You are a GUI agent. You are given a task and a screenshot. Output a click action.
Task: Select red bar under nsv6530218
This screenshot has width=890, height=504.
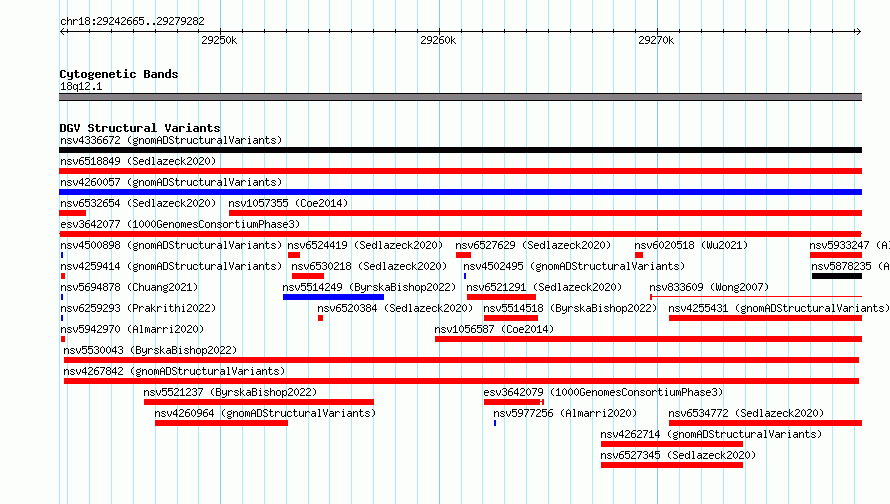(308, 276)
